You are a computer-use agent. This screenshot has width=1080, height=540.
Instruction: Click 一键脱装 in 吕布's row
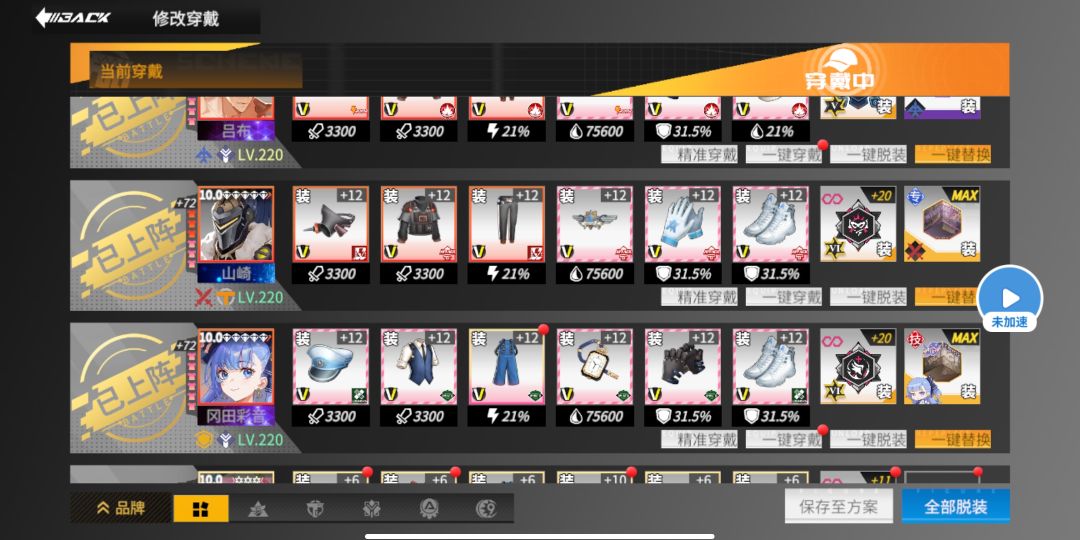click(x=869, y=154)
